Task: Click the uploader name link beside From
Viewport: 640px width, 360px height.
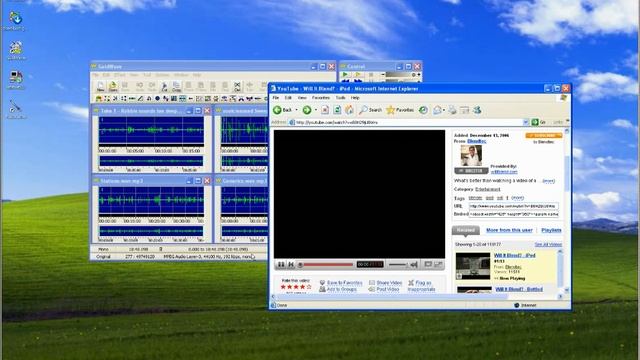Action: [476, 141]
